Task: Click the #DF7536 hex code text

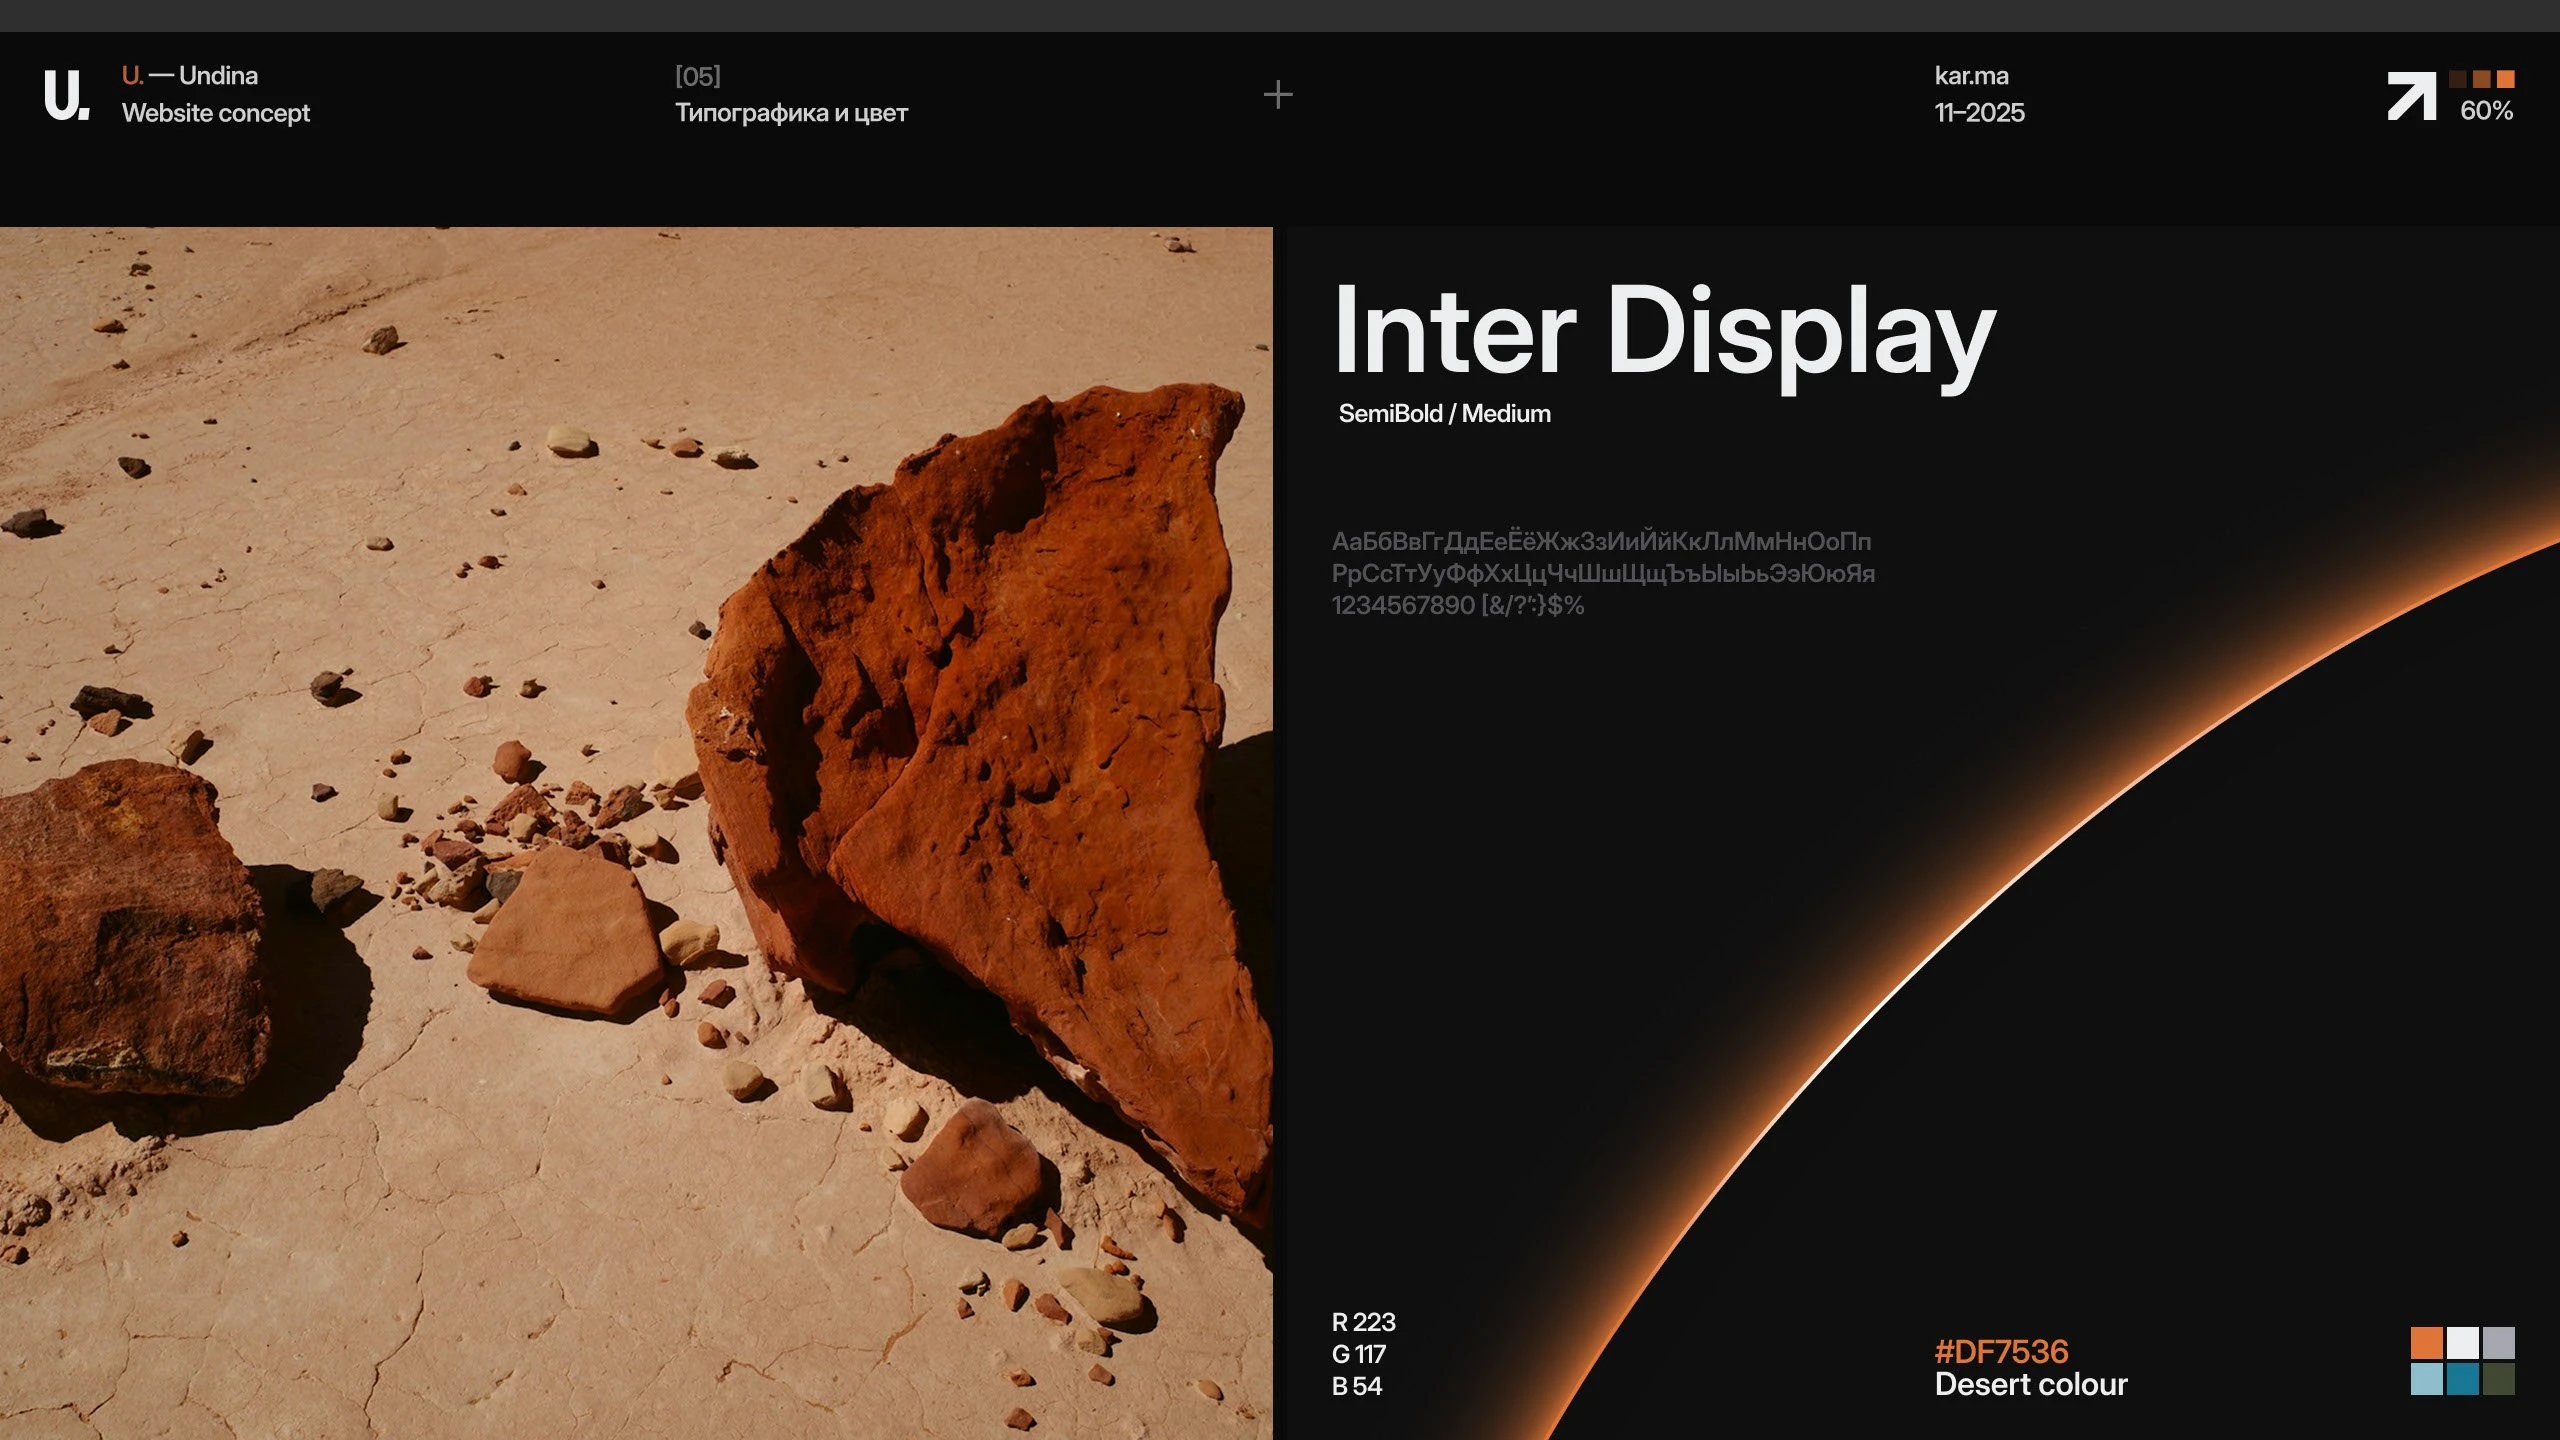Action: [2001, 1351]
